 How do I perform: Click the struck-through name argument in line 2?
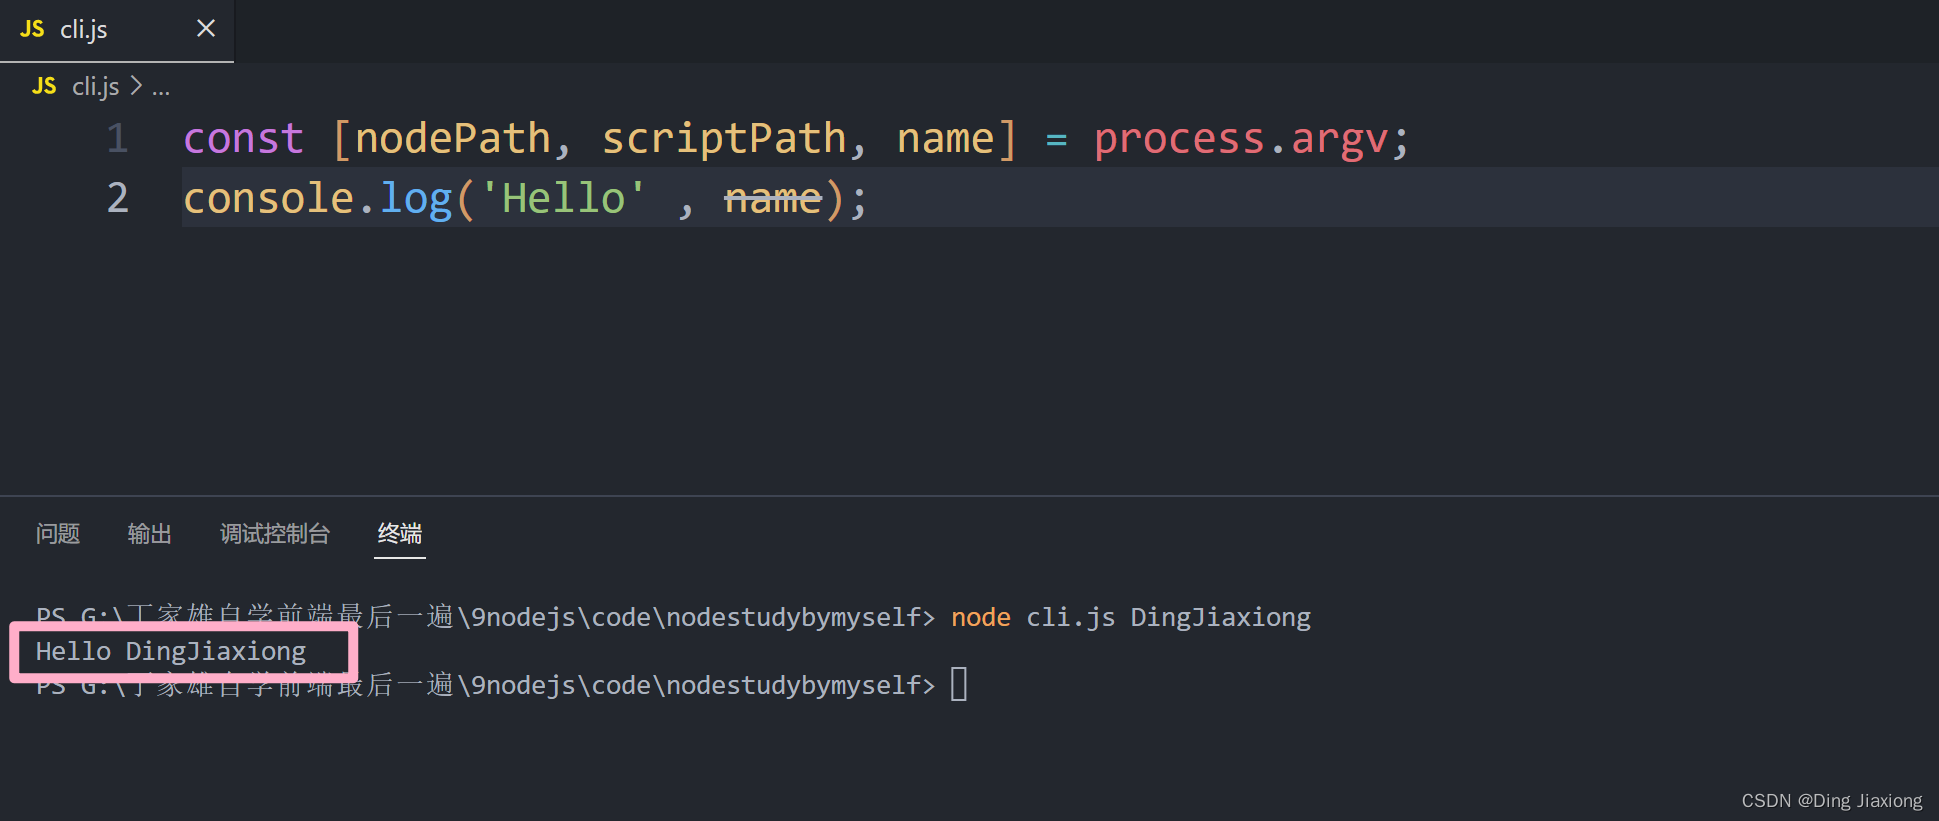[x=773, y=198]
